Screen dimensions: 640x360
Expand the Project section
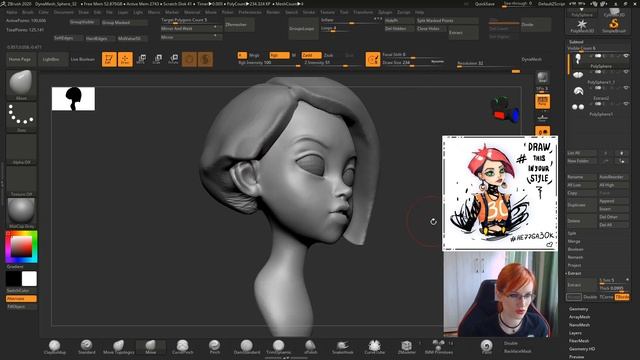(574, 265)
